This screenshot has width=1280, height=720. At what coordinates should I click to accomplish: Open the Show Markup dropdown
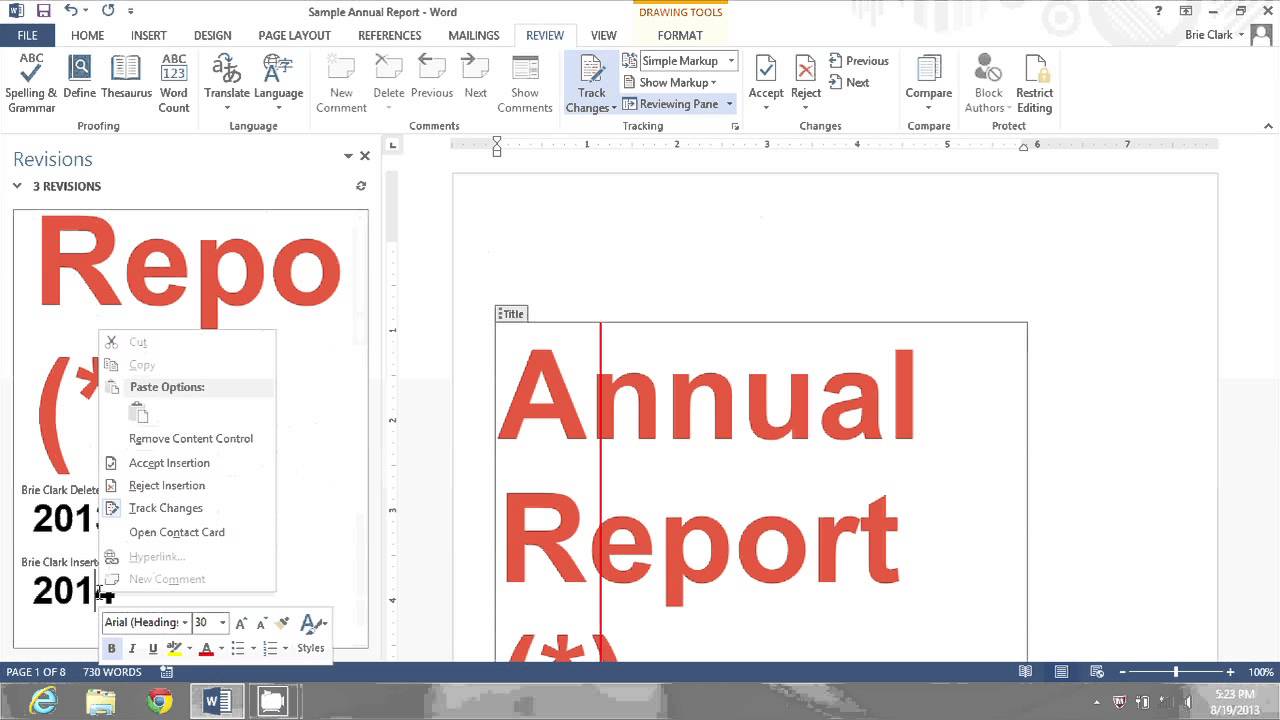(x=670, y=83)
